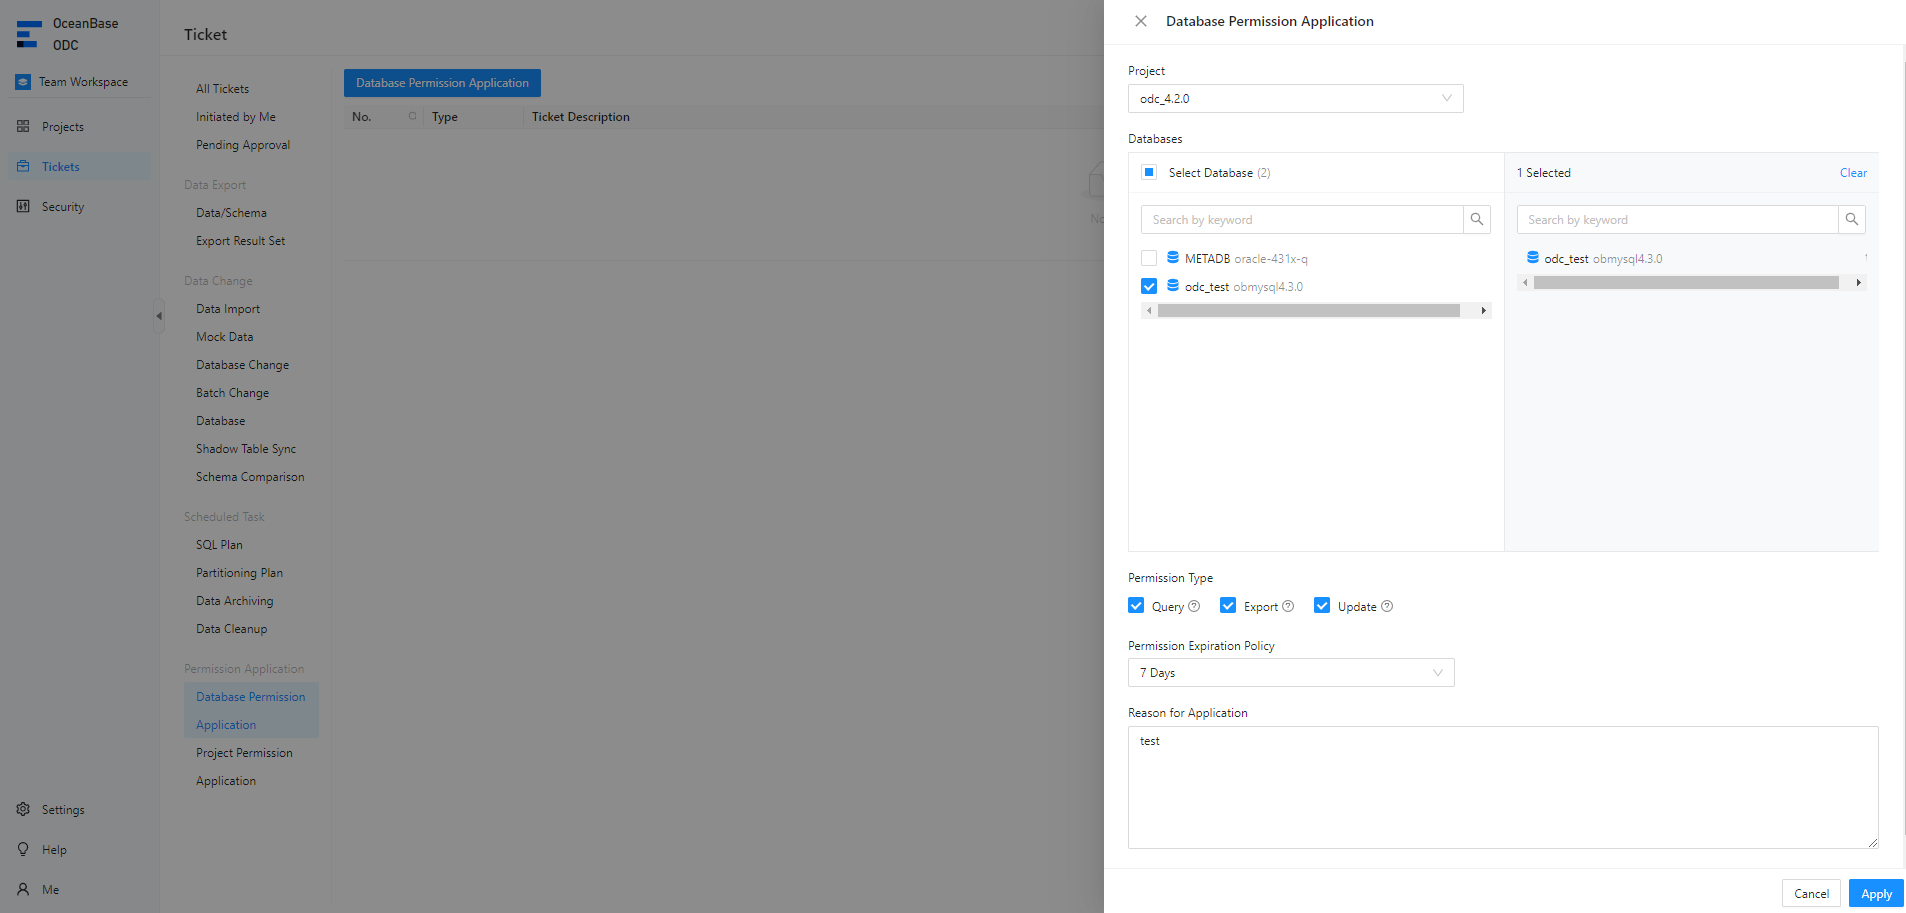Open Pending Approval tickets menu item
The image size is (1906, 913).
(x=243, y=145)
